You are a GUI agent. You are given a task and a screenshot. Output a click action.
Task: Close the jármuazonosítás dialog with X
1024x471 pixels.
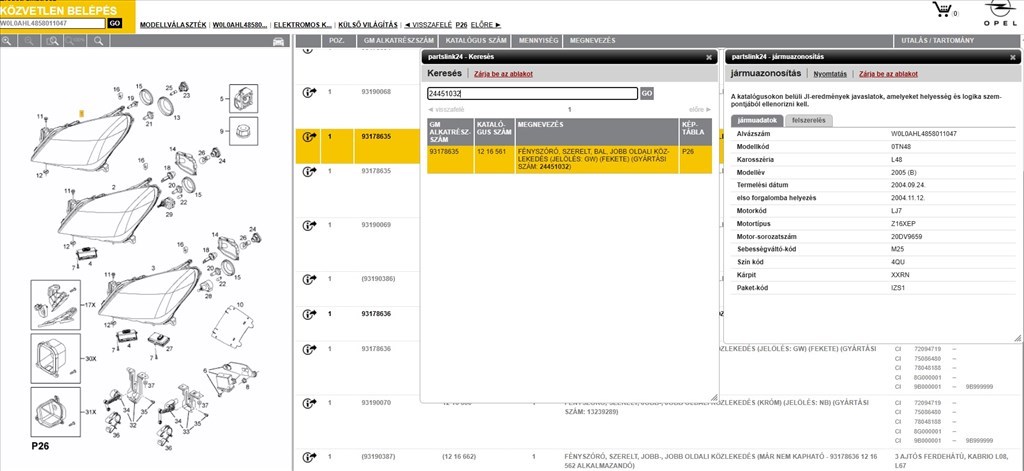pyautogui.click(x=1012, y=57)
